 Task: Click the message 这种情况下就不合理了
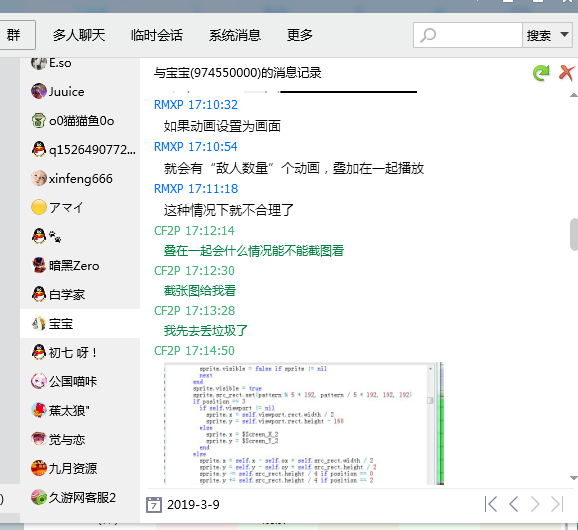229,210
